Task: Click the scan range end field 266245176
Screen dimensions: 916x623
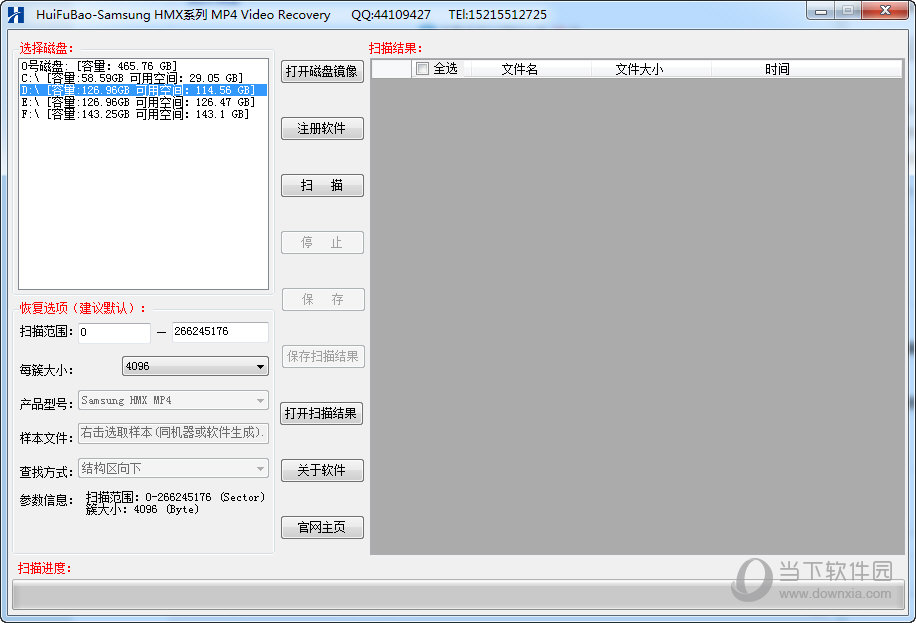Action: pyautogui.click(x=220, y=332)
